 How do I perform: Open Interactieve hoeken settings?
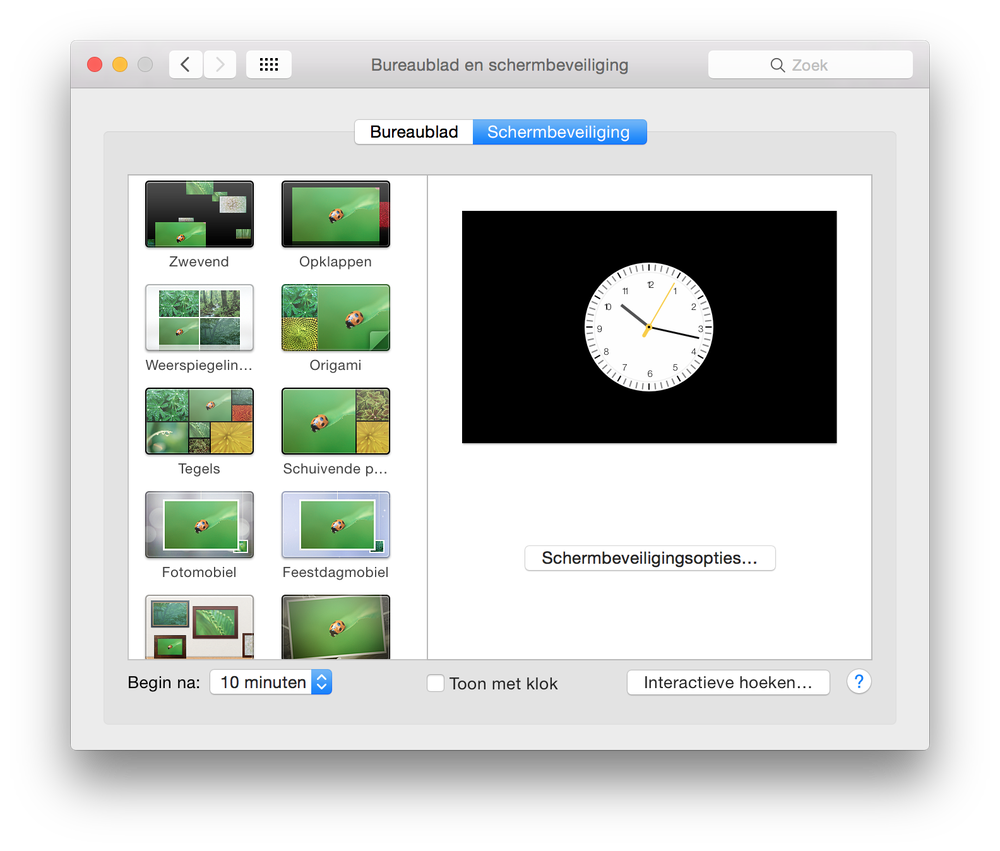coord(728,682)
